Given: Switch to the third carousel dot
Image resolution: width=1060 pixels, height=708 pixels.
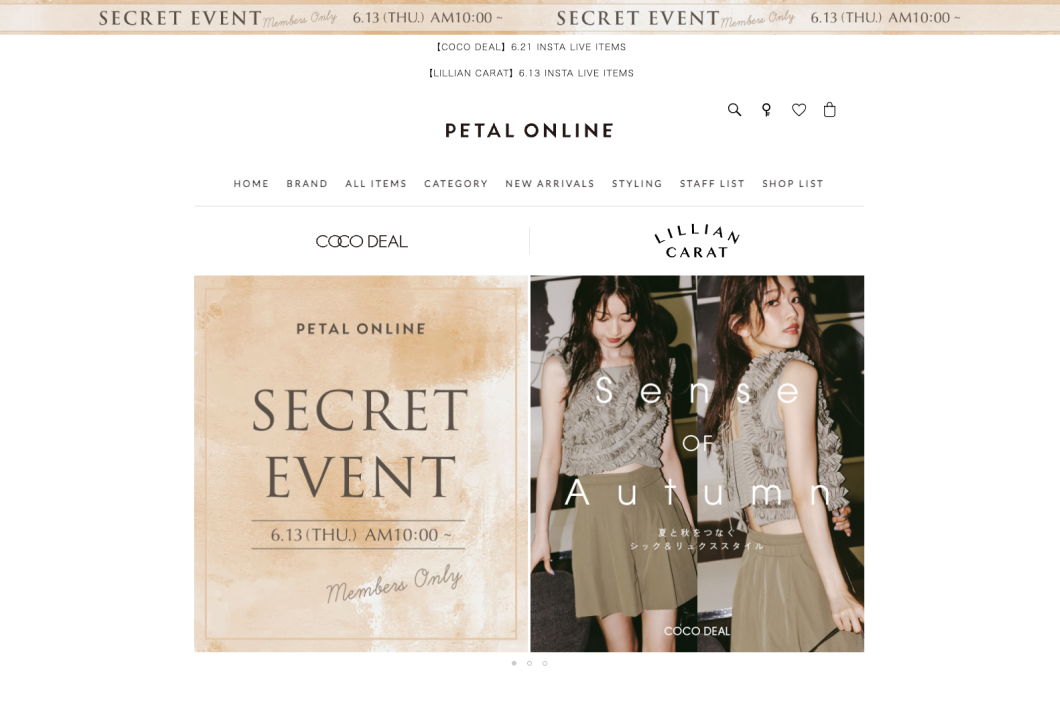Looking at the screenshot, I should [x=545, y=663].
